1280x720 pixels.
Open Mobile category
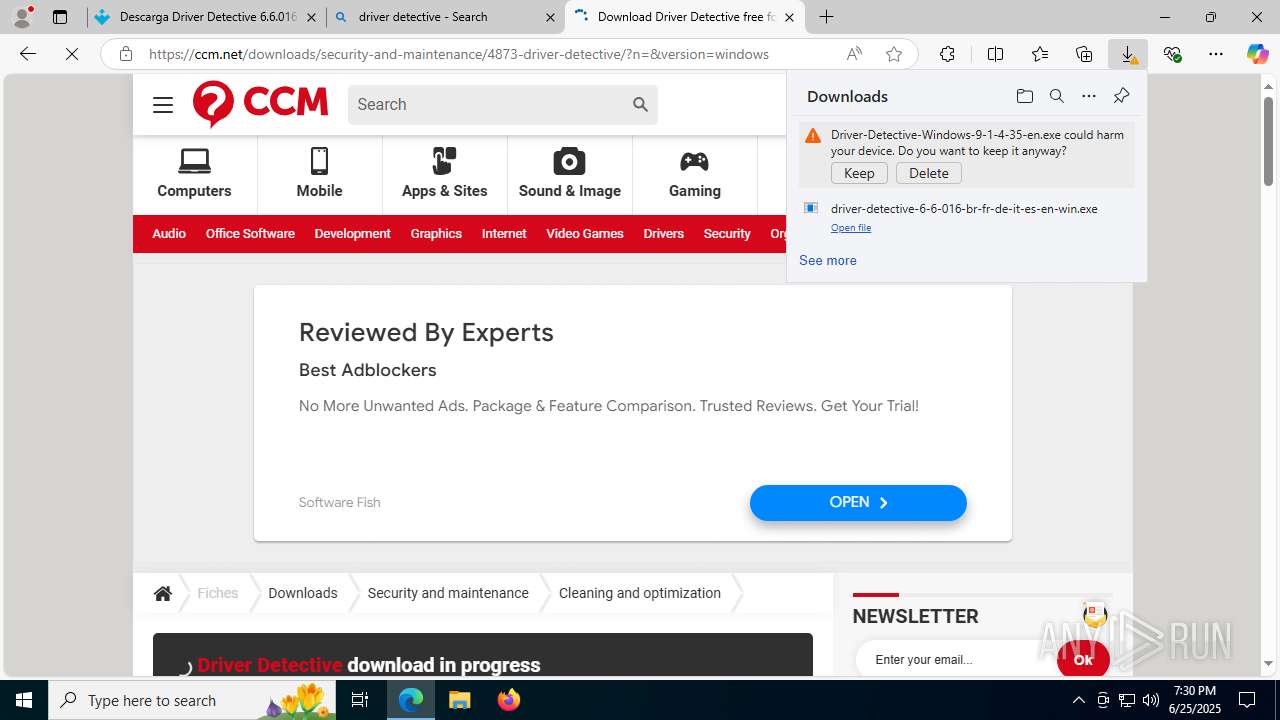(x=319, y=174)
